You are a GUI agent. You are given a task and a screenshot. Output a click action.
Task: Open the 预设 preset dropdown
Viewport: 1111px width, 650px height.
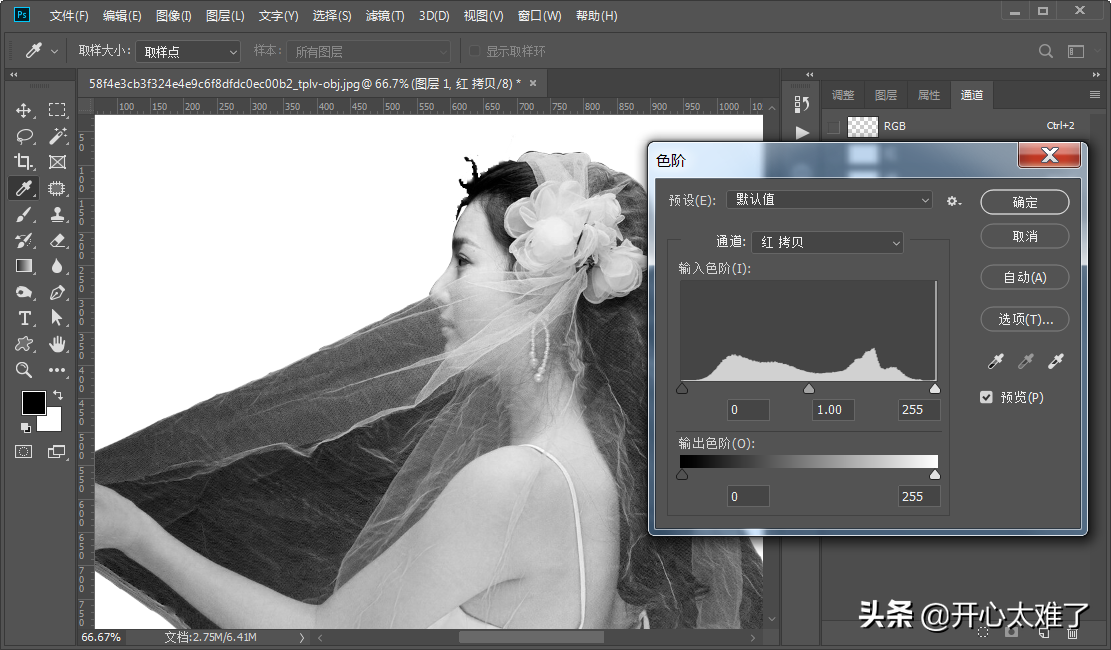[x=829, y=200]
